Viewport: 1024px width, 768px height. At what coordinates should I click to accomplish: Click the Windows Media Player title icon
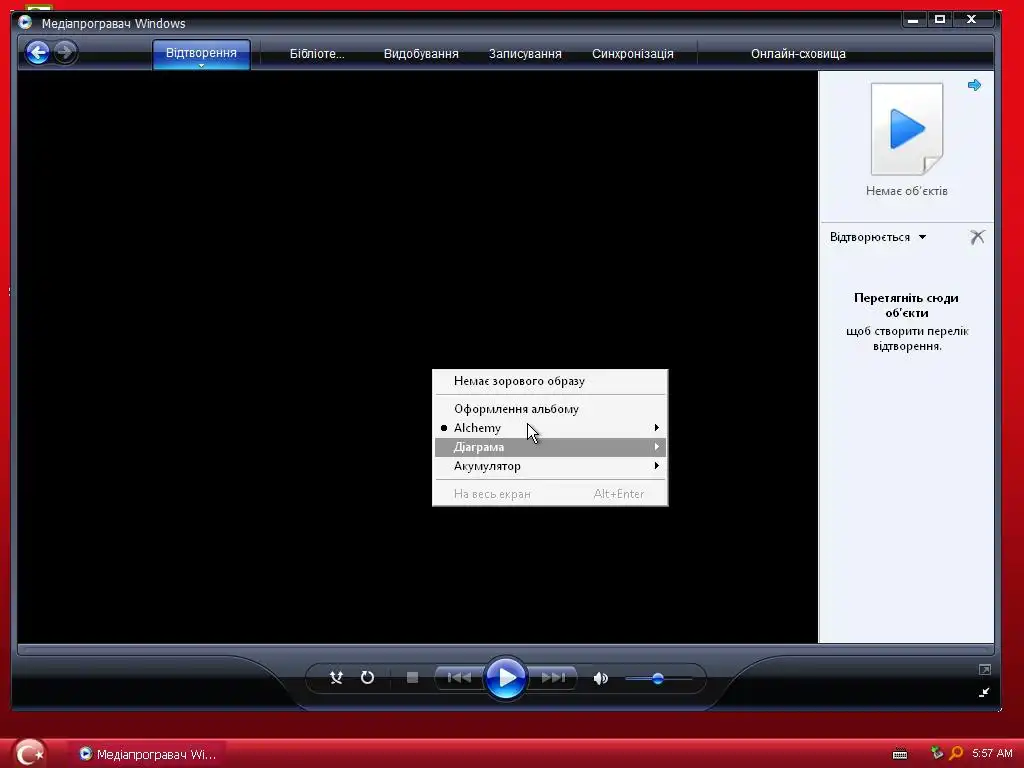(x=25, y=23)
